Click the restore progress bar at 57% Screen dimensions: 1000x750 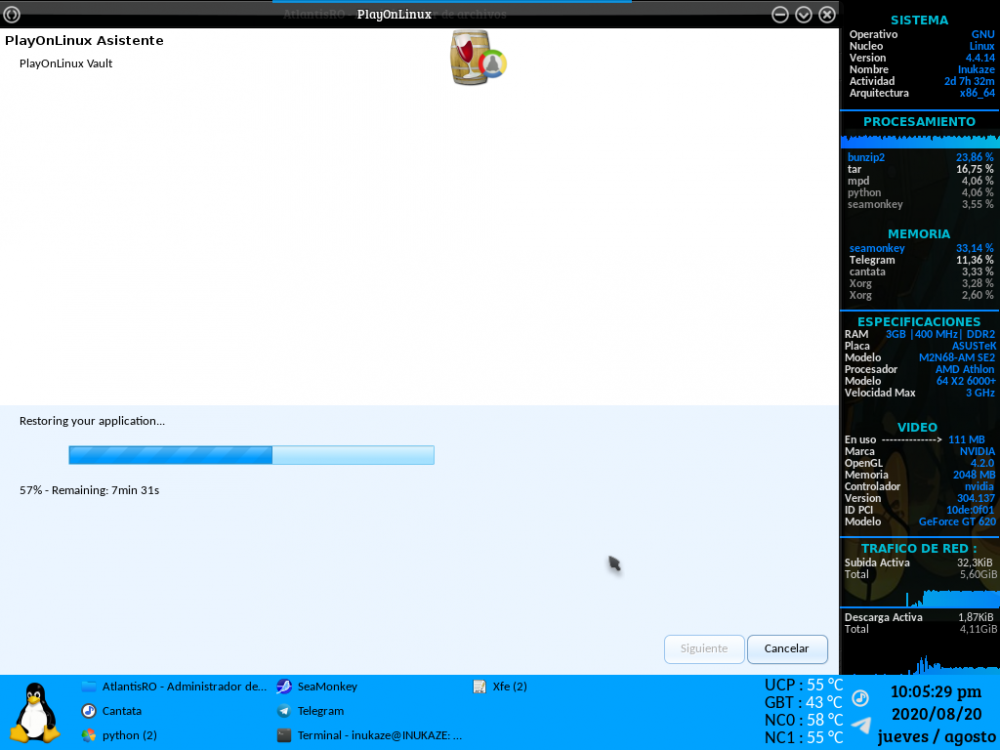tap(250, 455)
